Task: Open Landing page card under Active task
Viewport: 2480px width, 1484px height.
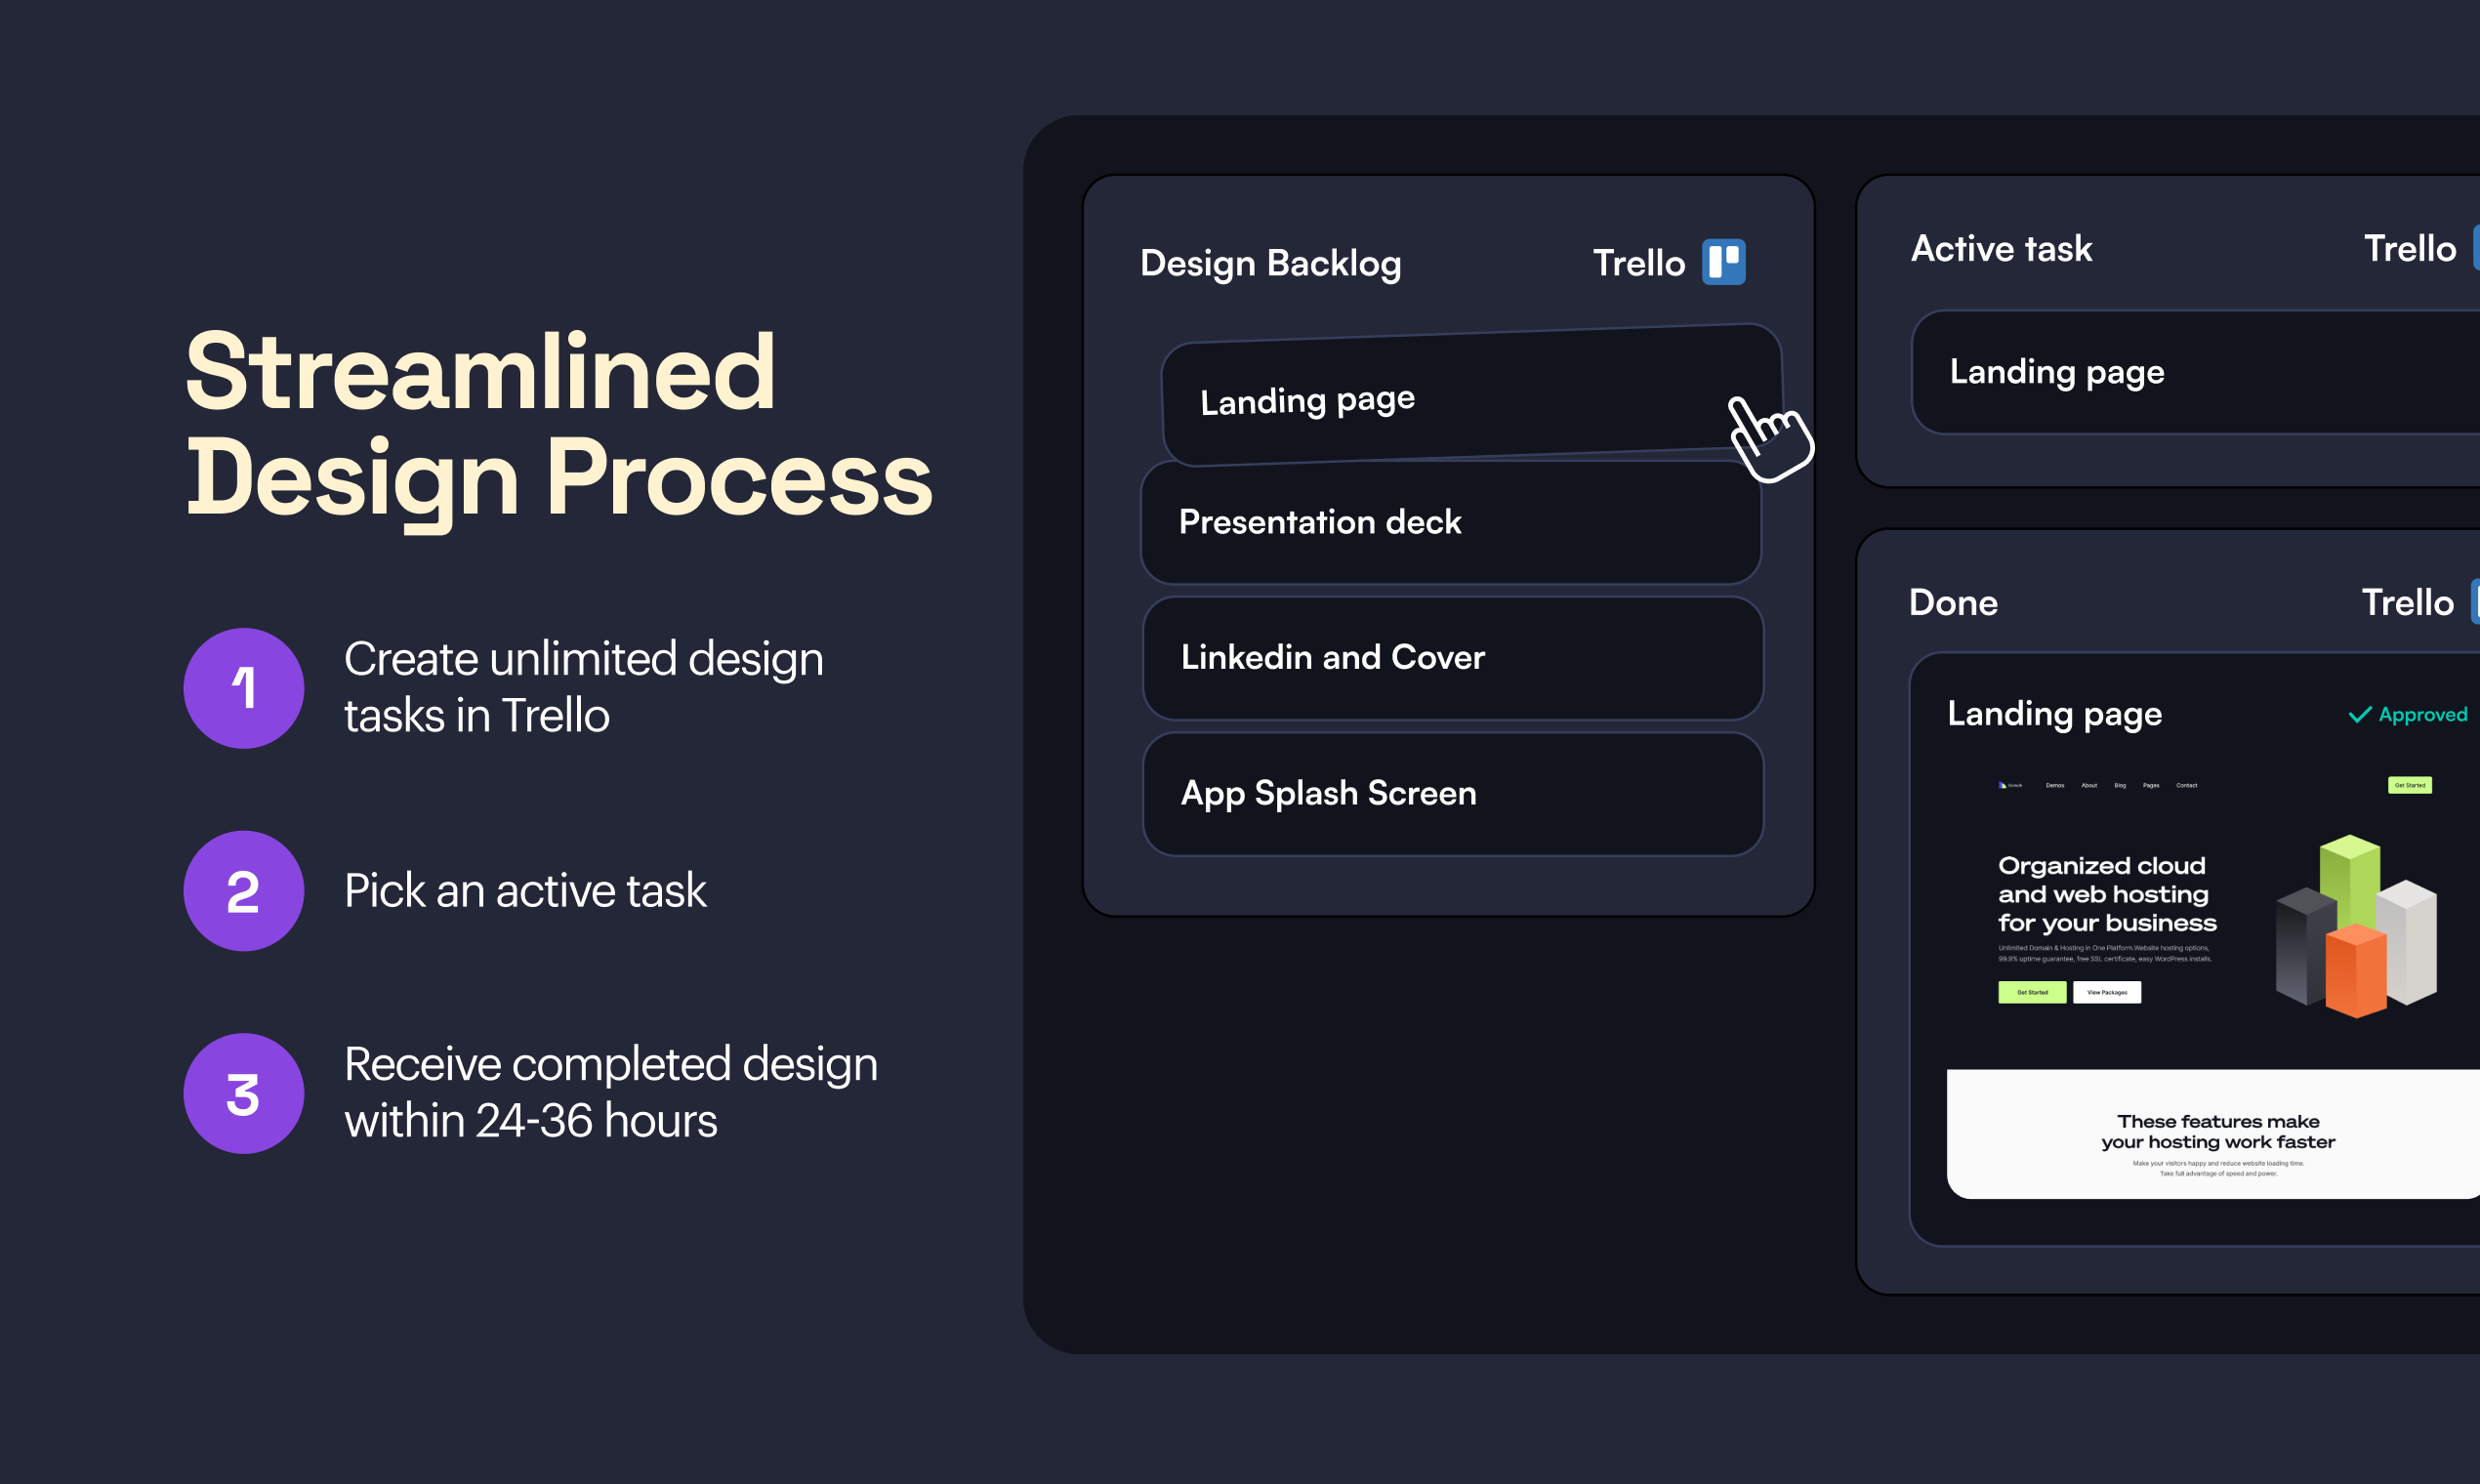Action: [x=2190, y=372]
